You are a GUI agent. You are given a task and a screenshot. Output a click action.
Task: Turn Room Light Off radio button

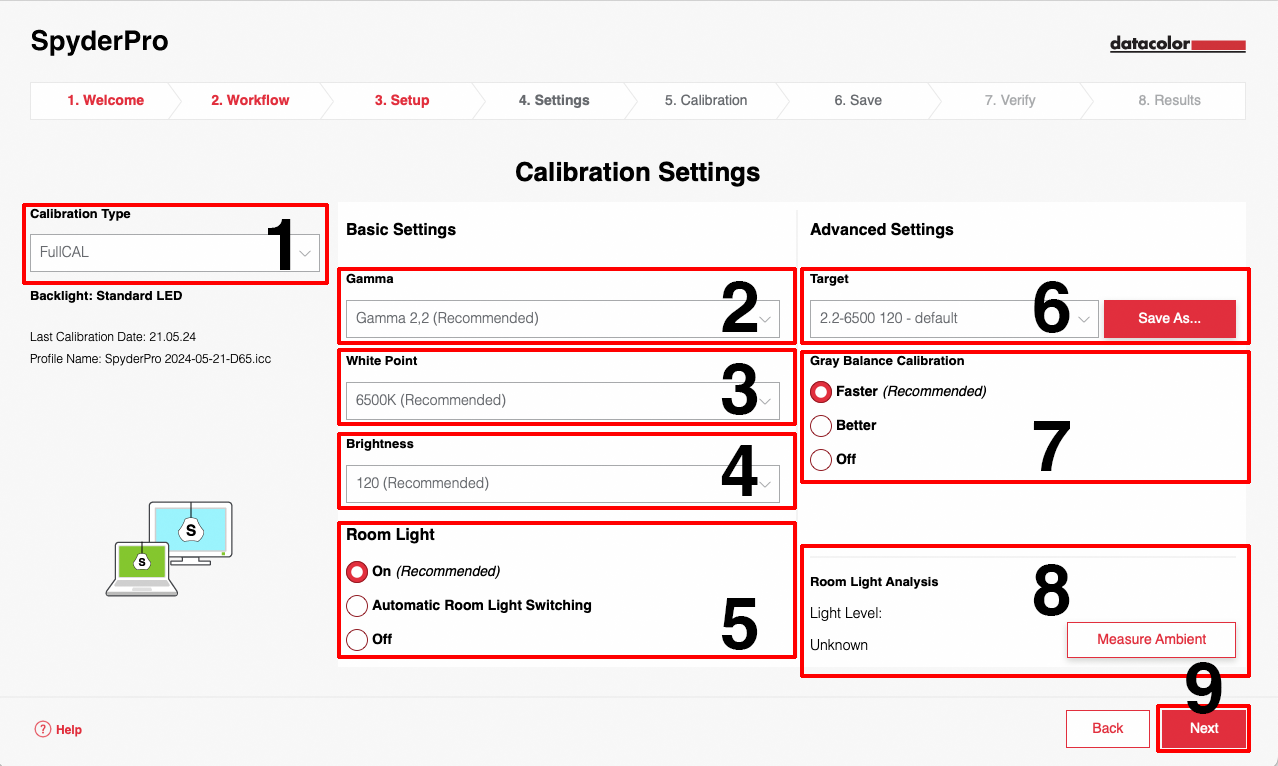point(357,640)
